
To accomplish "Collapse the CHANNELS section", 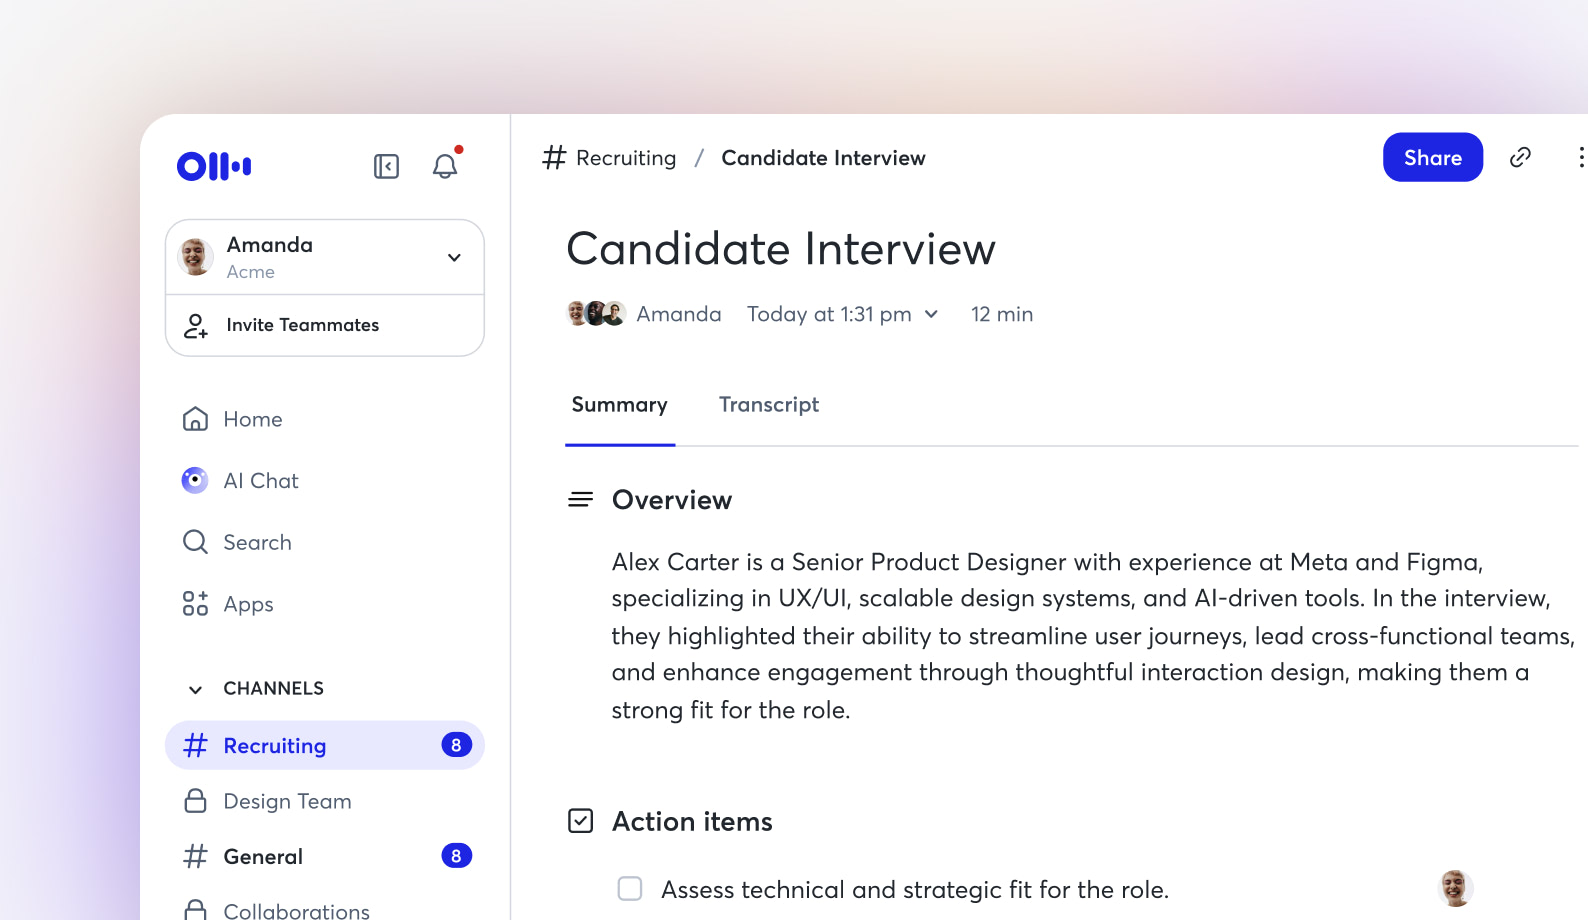I will click(196, 689).
